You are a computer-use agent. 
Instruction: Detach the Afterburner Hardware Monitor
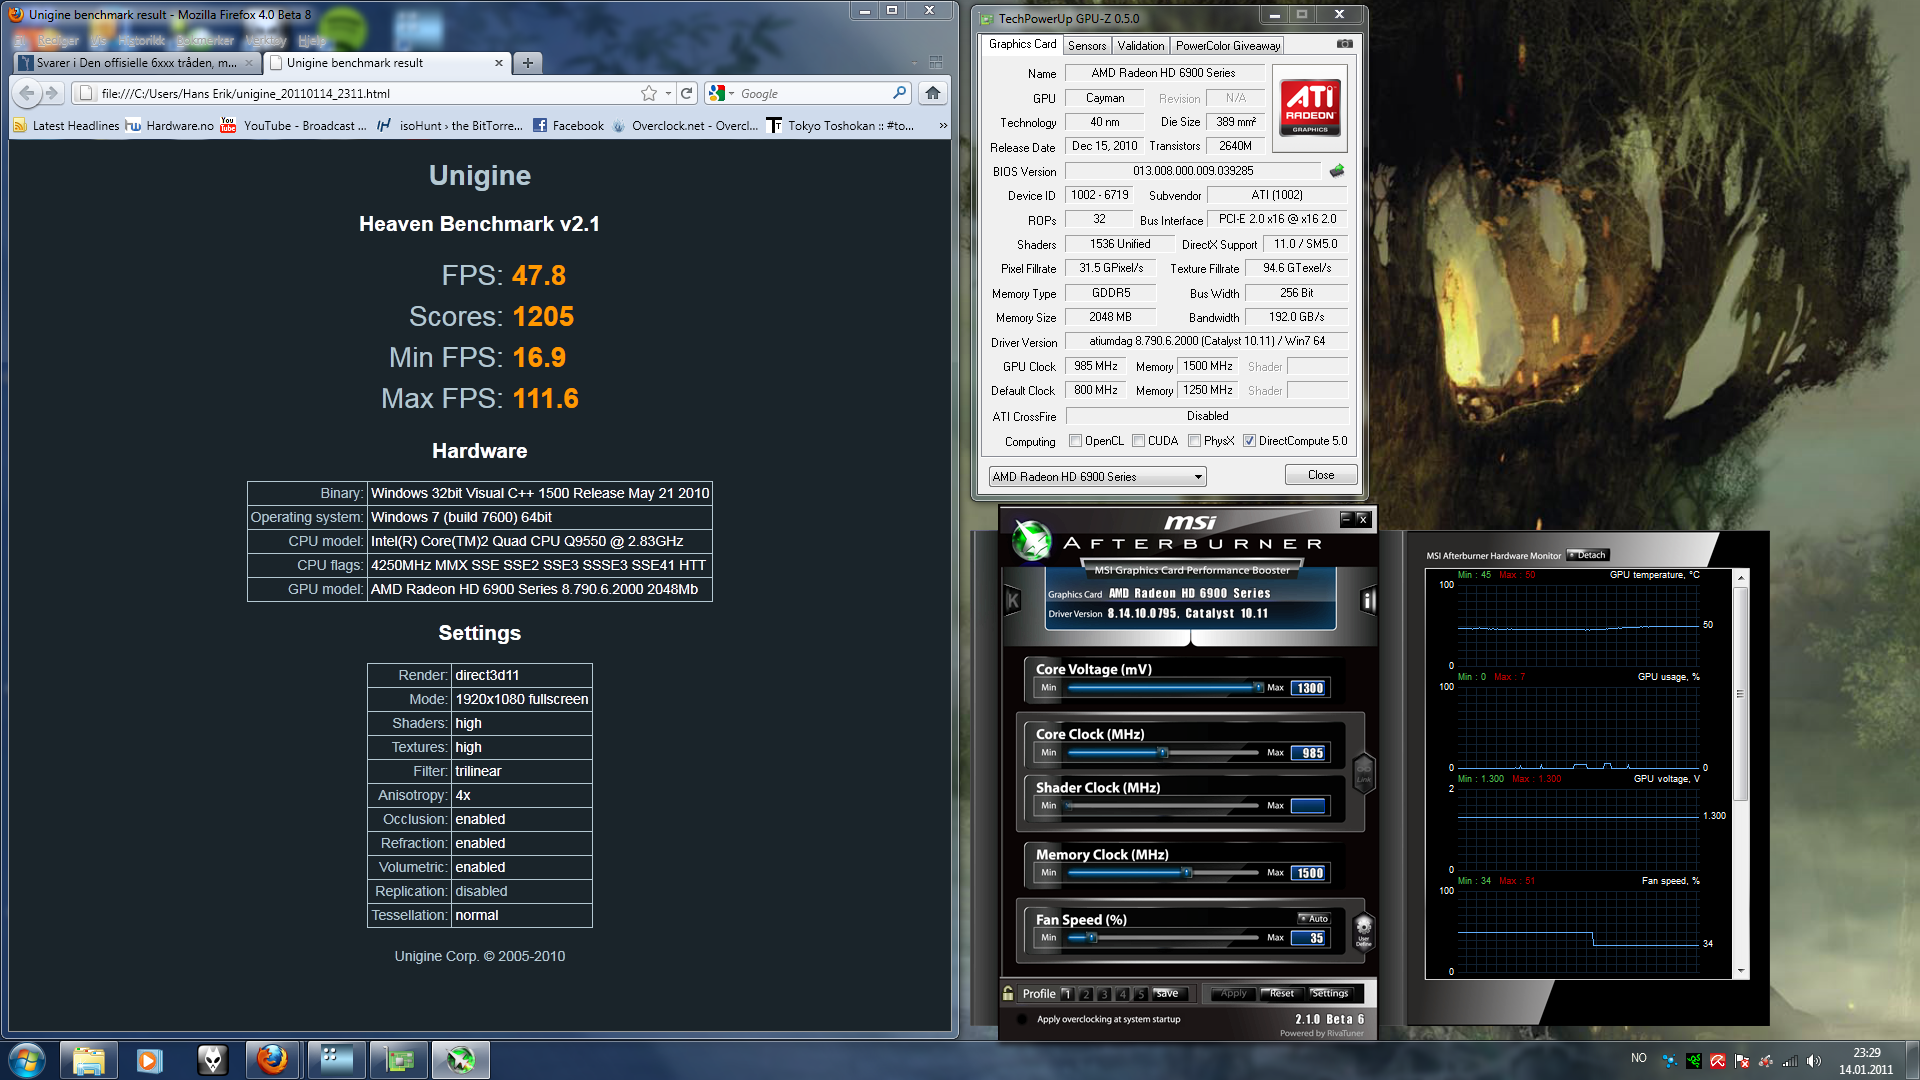click(x=1587, y=555)
